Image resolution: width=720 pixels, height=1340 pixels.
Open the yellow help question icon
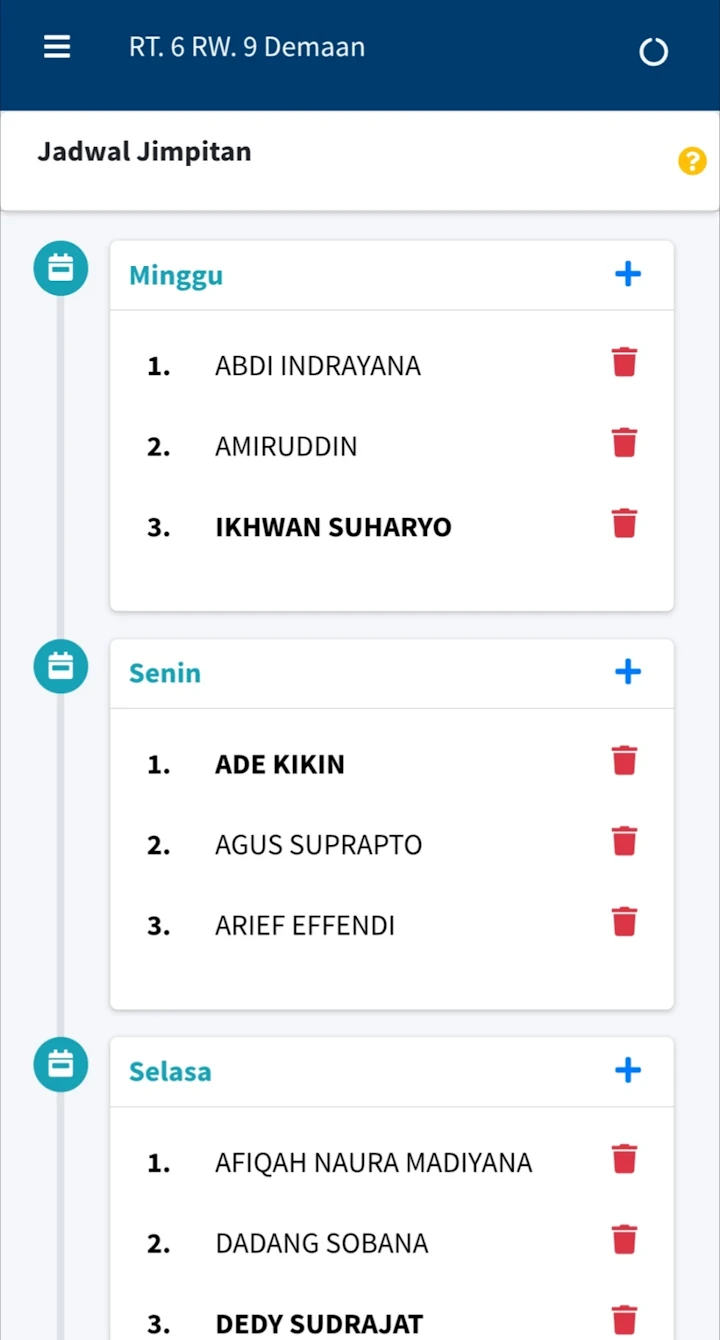coord(692,161)
